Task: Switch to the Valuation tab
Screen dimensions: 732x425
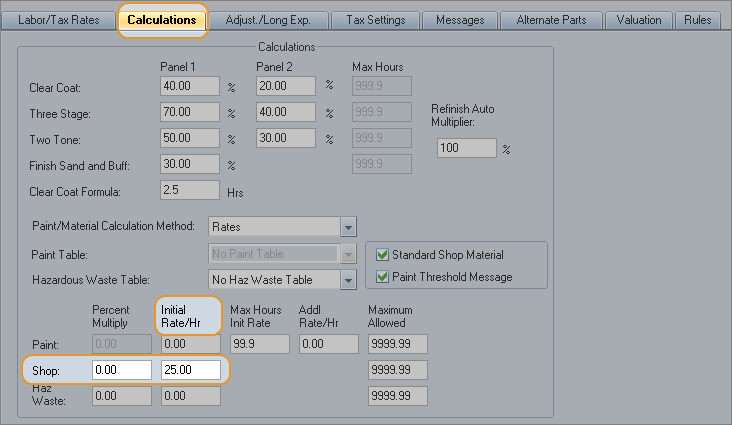Action: pyautogui.click(x=639, y=20)
